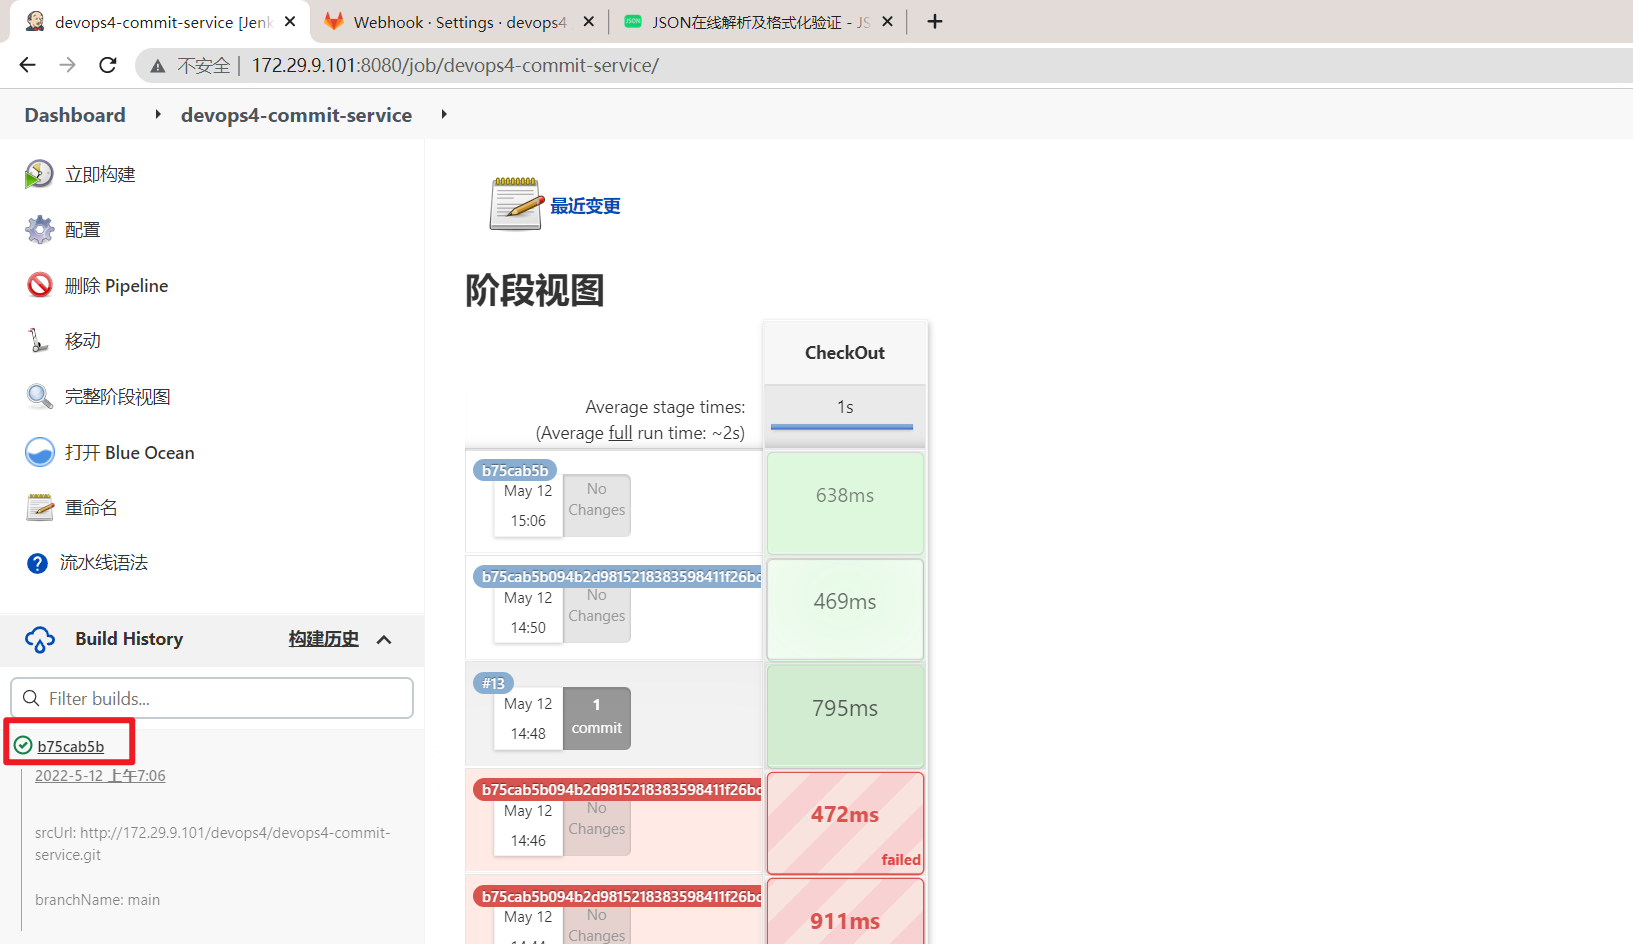Click the green success status icon for b75cab5b

tap(23, 745)
